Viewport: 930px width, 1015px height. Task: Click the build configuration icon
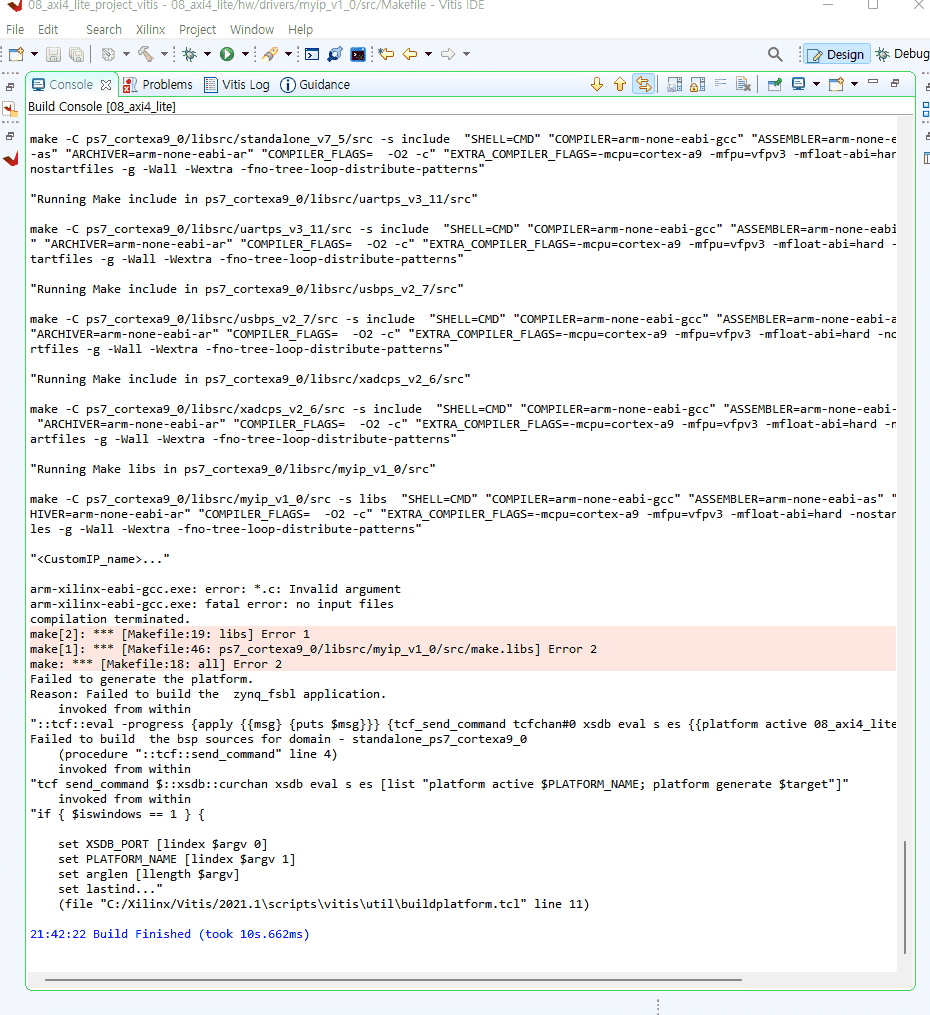[108, 54]
